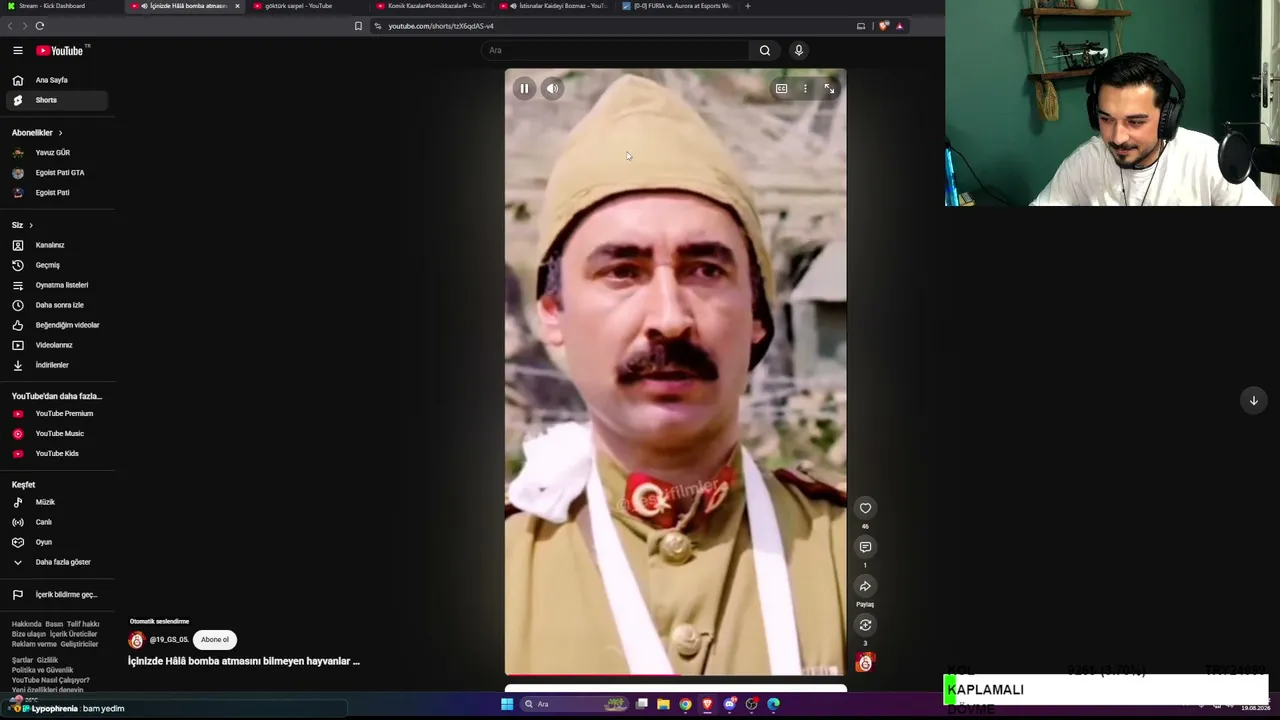
Task: Open Oynatma listeleri
Action: tap(57, 285)
